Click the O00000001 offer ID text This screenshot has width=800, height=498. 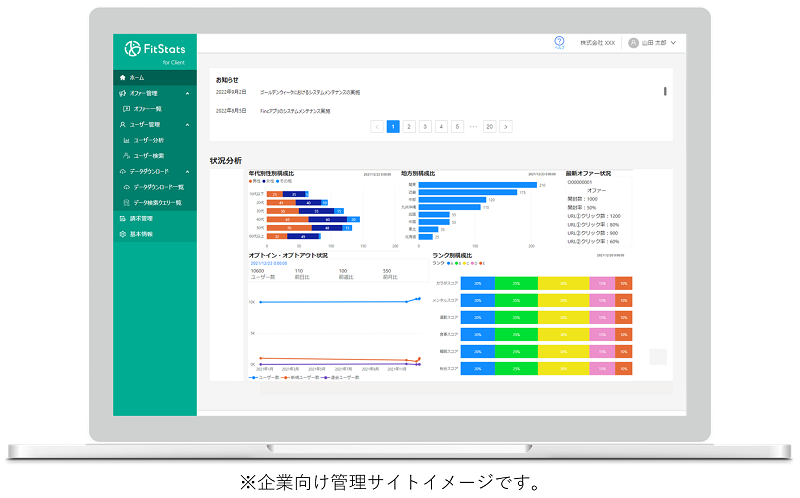click(x=580, y=182)
